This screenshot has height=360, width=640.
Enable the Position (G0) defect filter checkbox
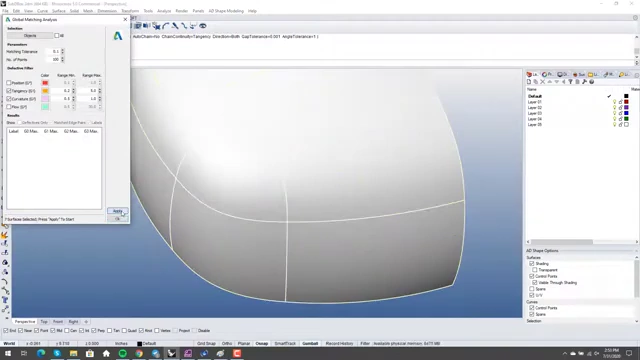click(x=9, y=83)
